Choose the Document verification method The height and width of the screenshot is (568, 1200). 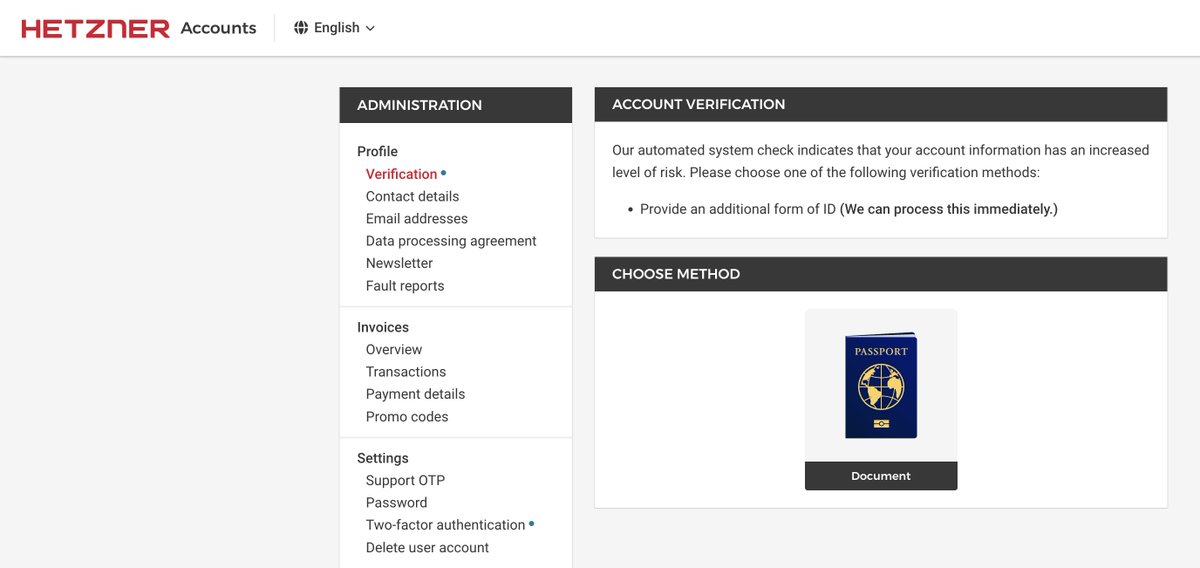[881, 476]
